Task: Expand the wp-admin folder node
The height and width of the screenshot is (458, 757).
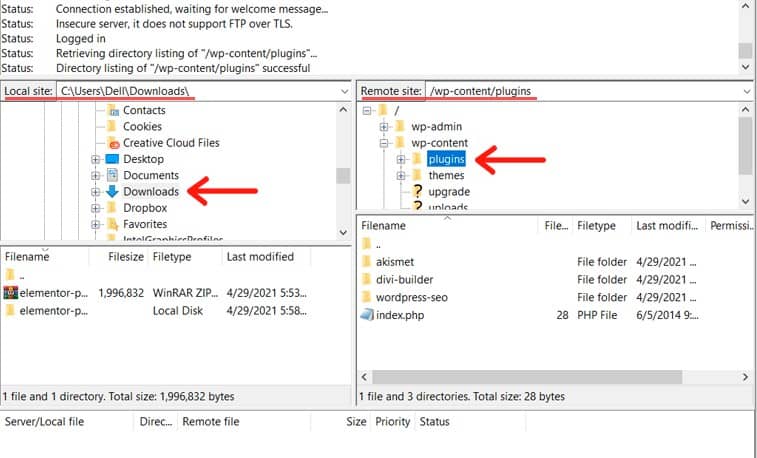Action: 385,127
